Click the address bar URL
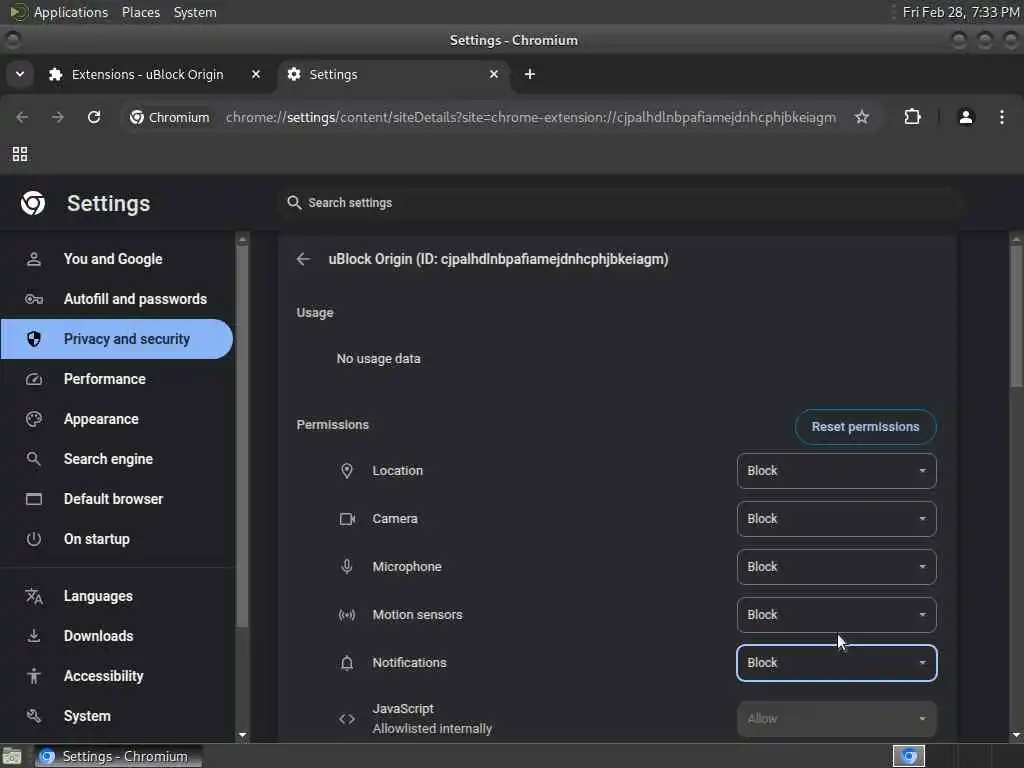This screenshot has width=1024, height=768. 530,118
